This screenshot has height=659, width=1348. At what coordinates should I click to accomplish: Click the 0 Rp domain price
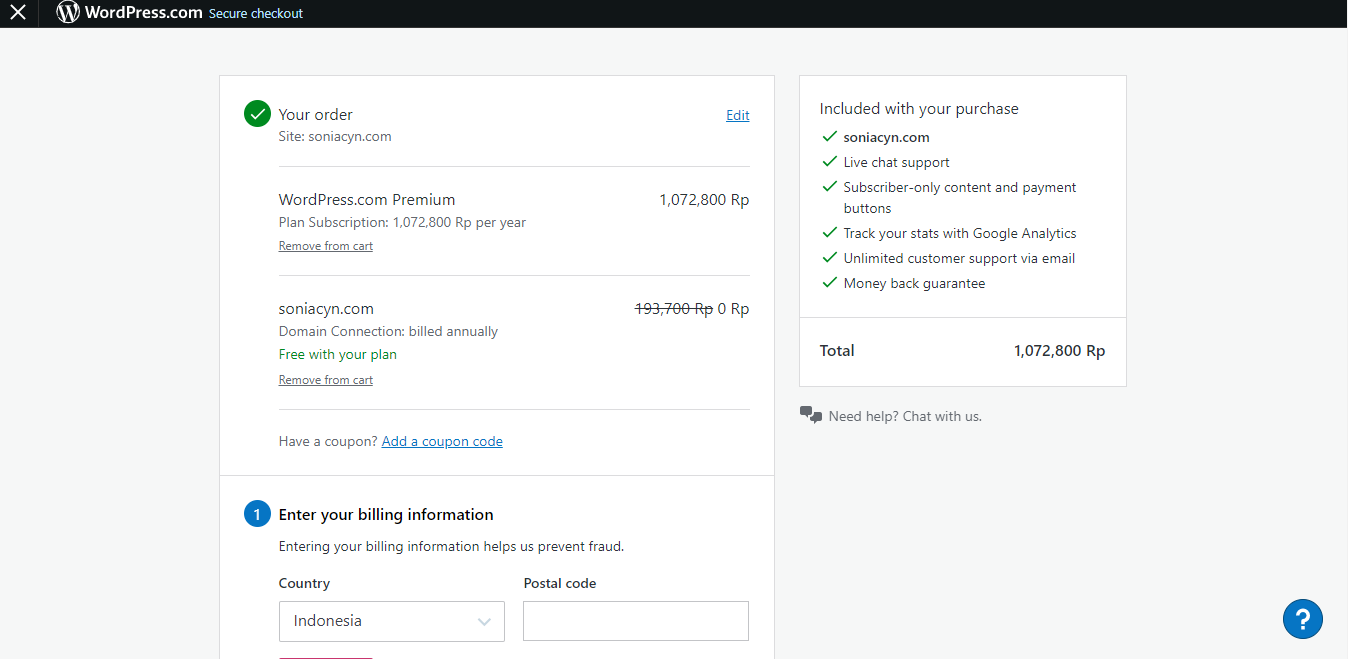[734, 309]
